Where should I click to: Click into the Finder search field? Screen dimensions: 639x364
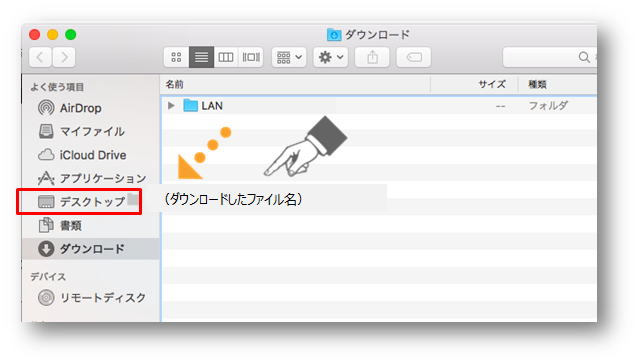pos(549,57)
